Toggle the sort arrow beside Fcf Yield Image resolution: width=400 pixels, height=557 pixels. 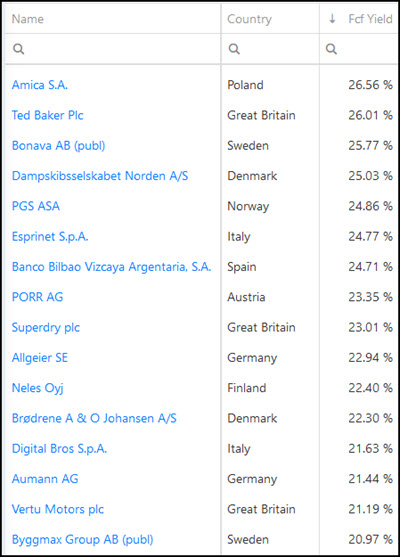[x=332, y=18]
